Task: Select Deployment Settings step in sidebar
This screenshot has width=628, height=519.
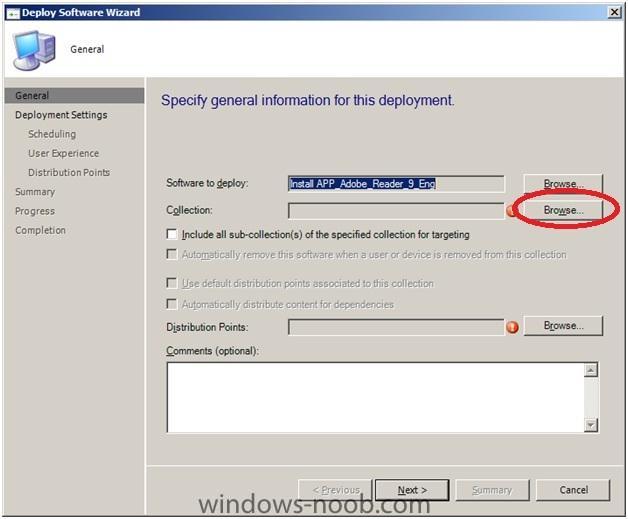Action: pyautogui.click(x=61, y=115)
